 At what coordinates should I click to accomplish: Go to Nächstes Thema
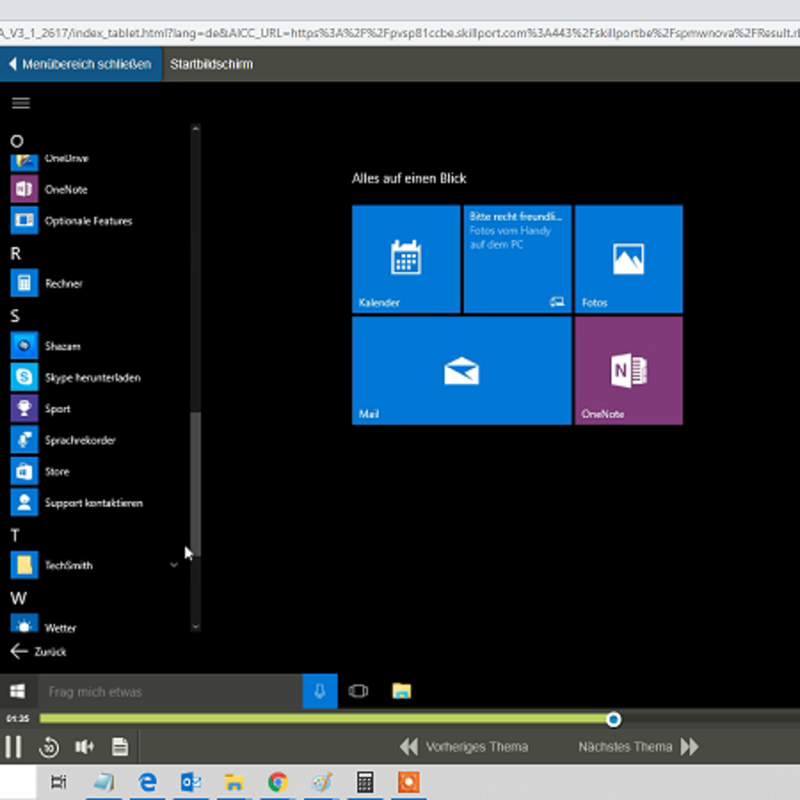click(638, 747)
